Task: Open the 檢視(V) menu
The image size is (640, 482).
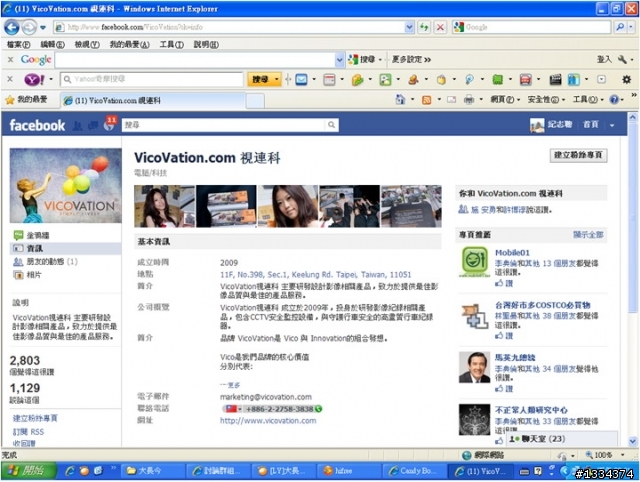Action: [87, 44]
